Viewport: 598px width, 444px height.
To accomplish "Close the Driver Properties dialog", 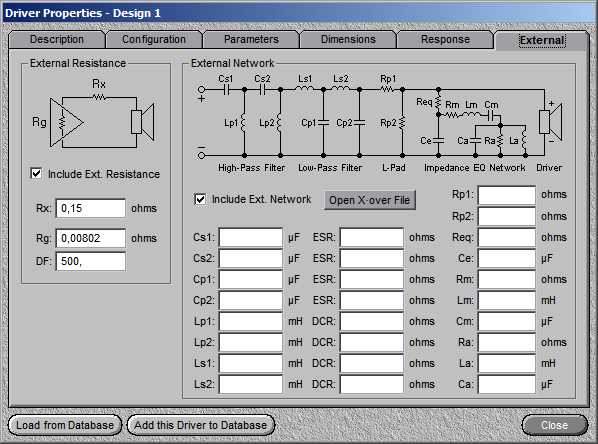I will [x=555, y=425].
